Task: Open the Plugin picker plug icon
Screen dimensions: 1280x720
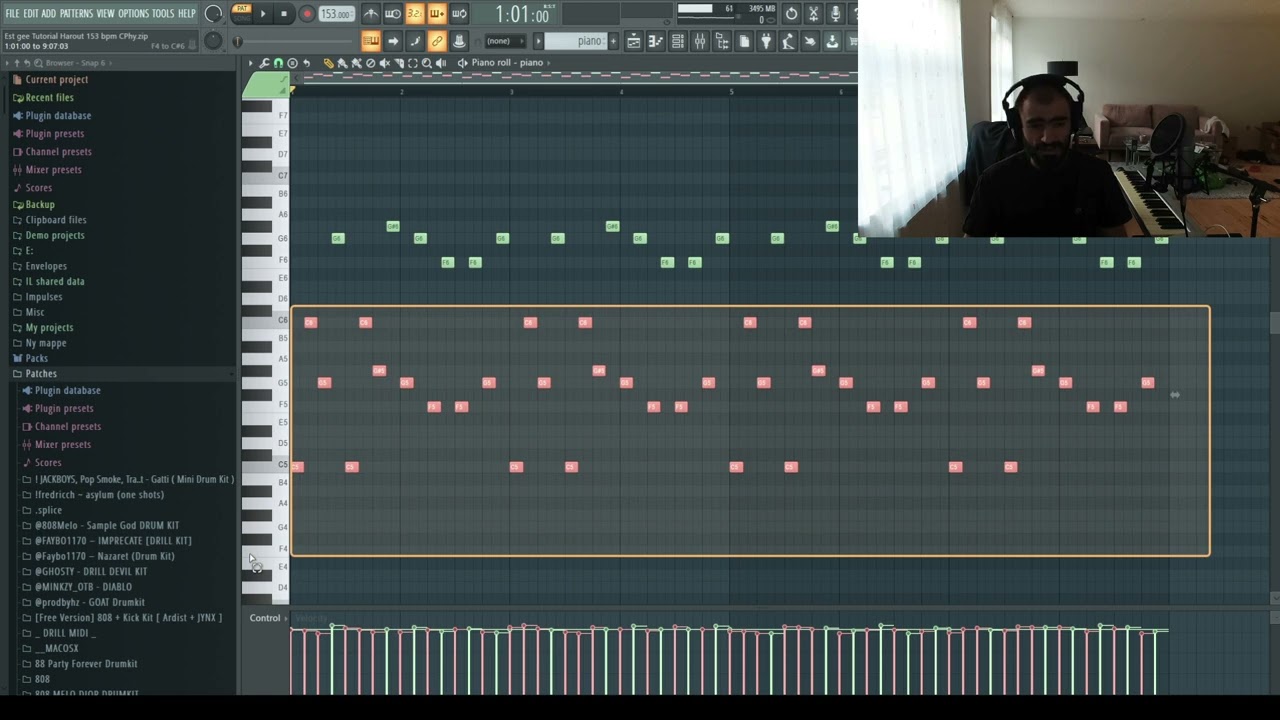Action: 766,41
